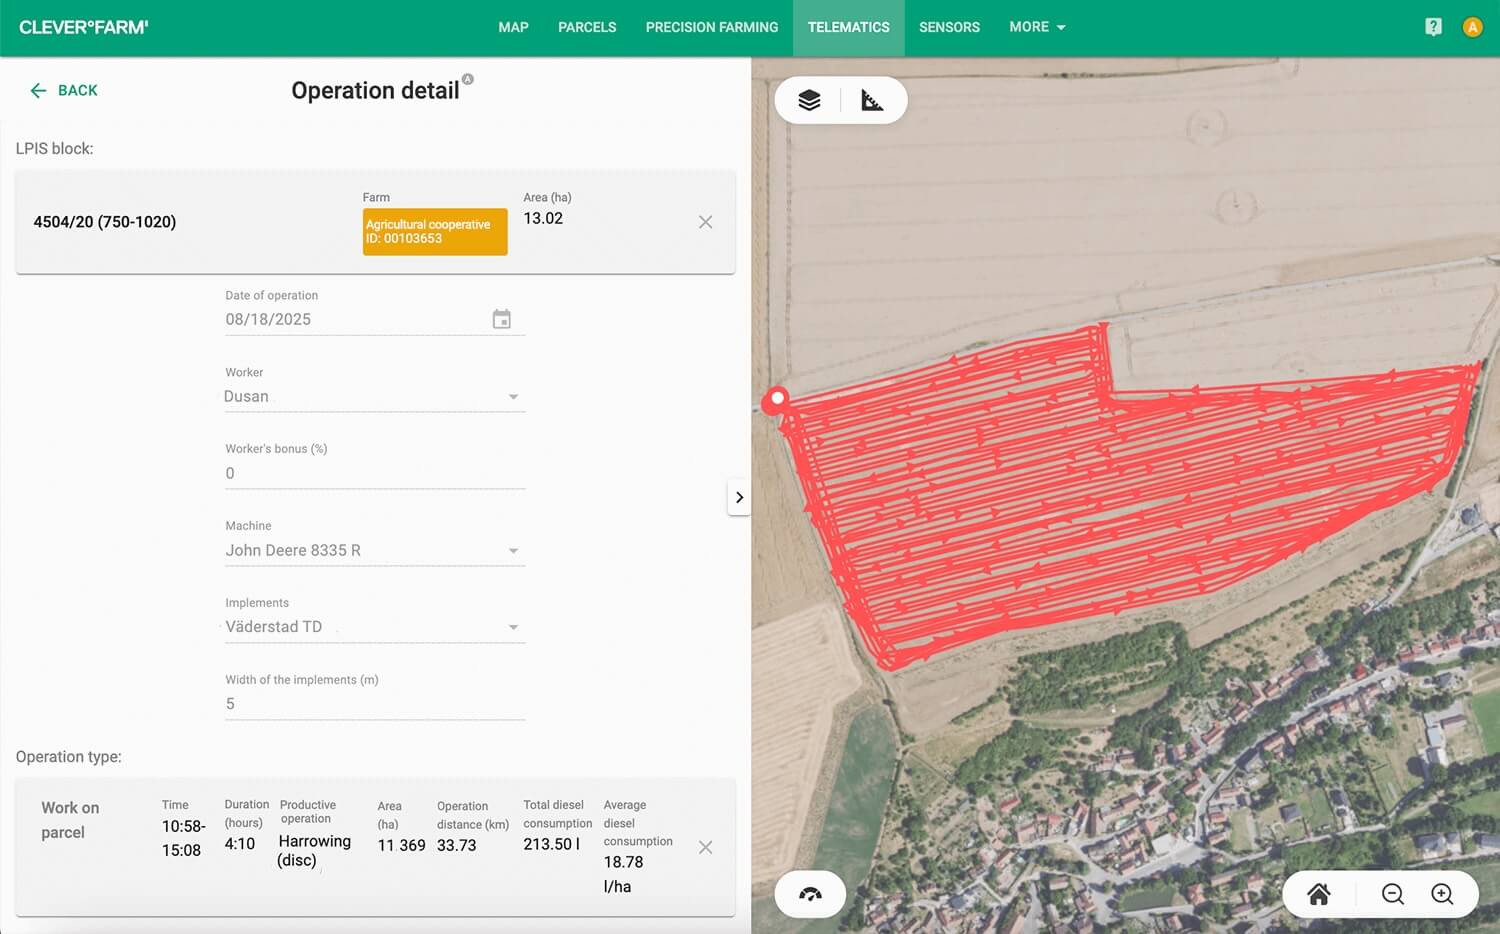Go to the MAP tab
The width and height of the screenshot is (1500, 934).
pos(513,27)
